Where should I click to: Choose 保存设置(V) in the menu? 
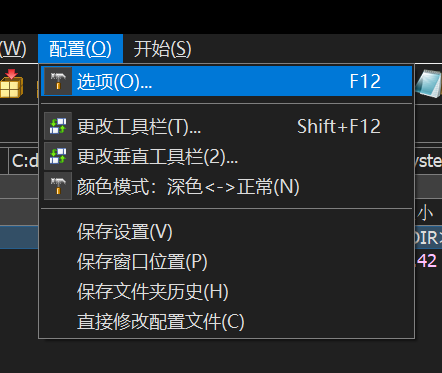(x=226, y=232)
